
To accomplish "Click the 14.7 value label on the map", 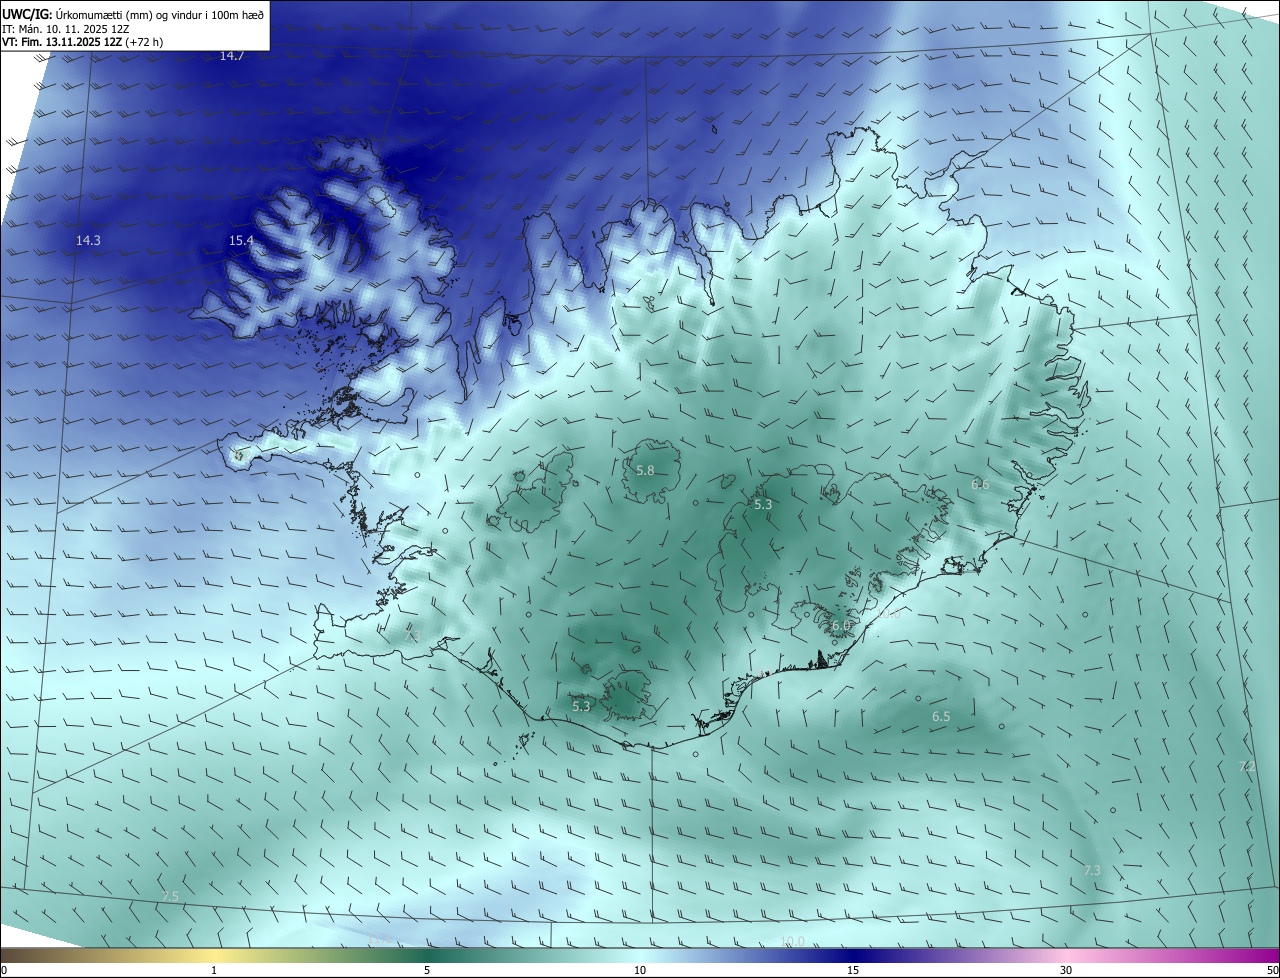I will click(x=232, y=56).
